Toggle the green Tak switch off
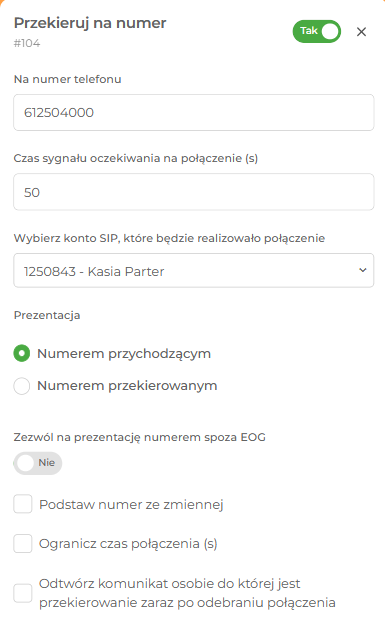385x618 pixels. pos(316,32)
